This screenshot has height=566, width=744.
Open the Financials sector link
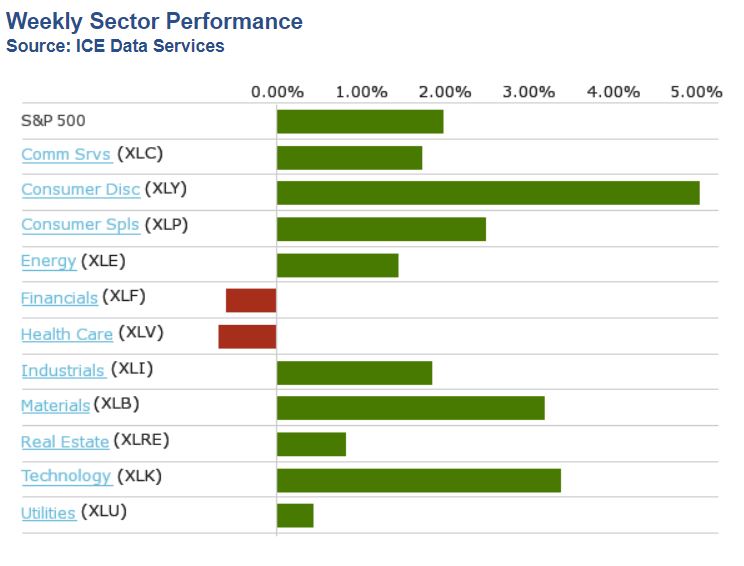coord(59,298)
